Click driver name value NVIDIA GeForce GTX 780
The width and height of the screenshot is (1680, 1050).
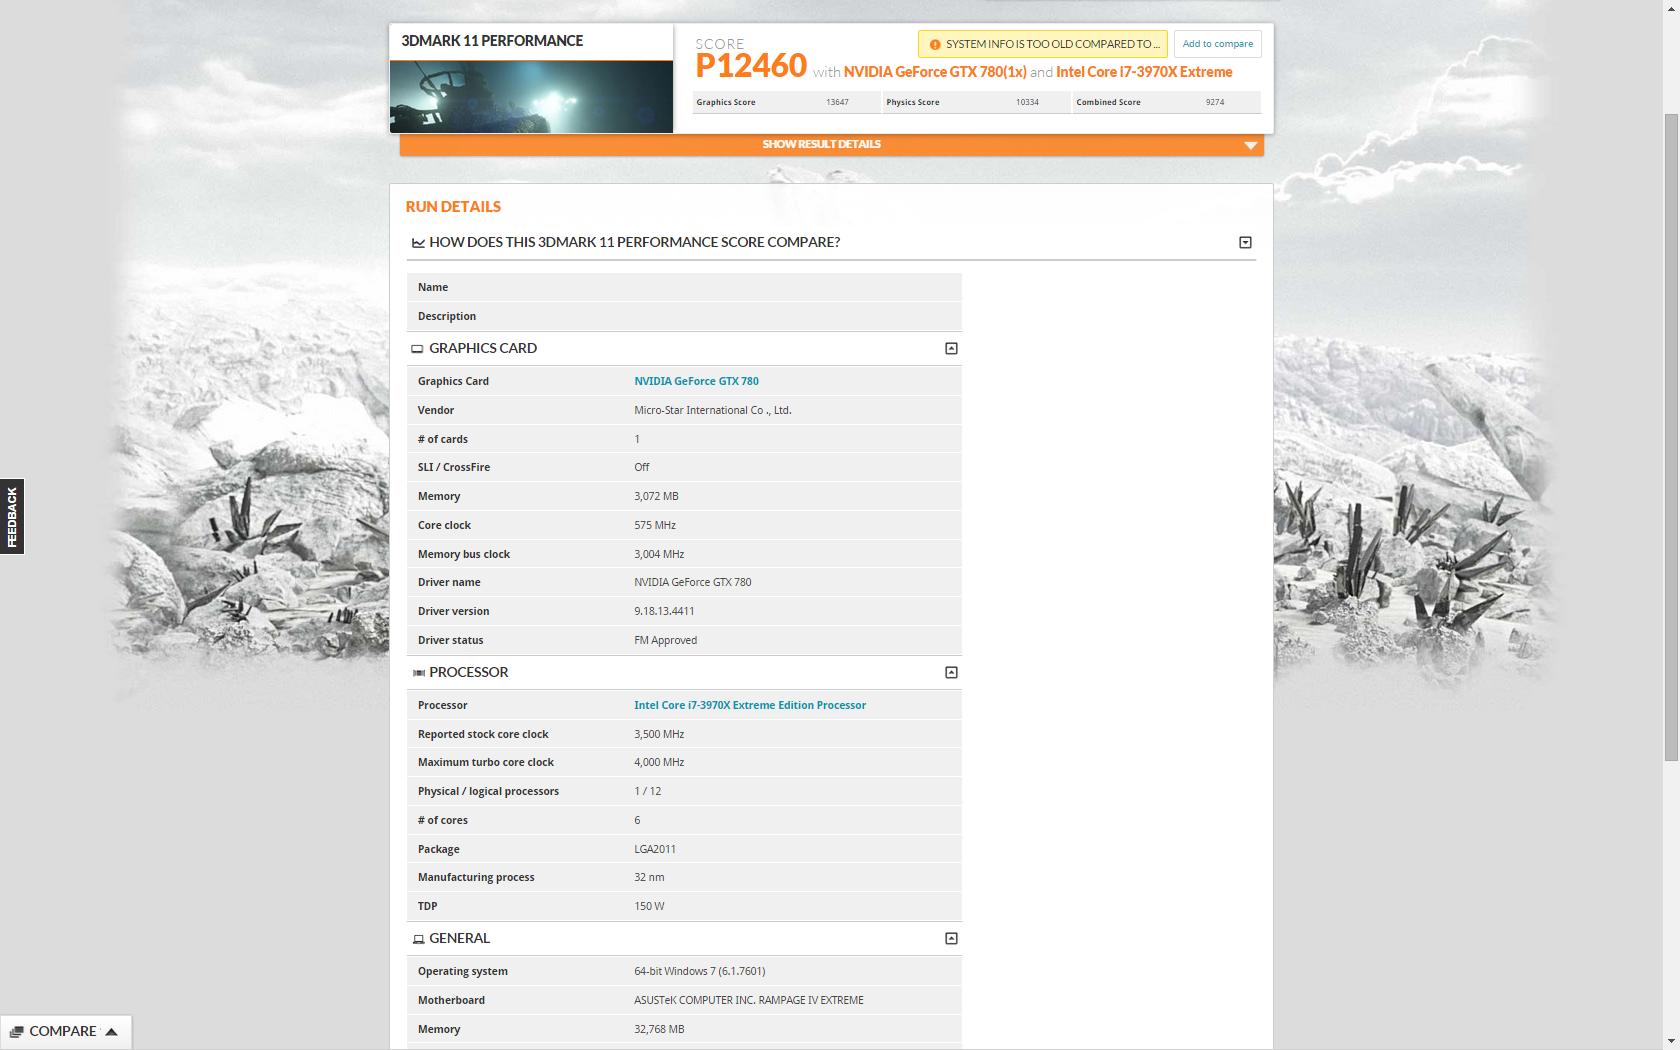pyautogui.click(x=693, y=582)
